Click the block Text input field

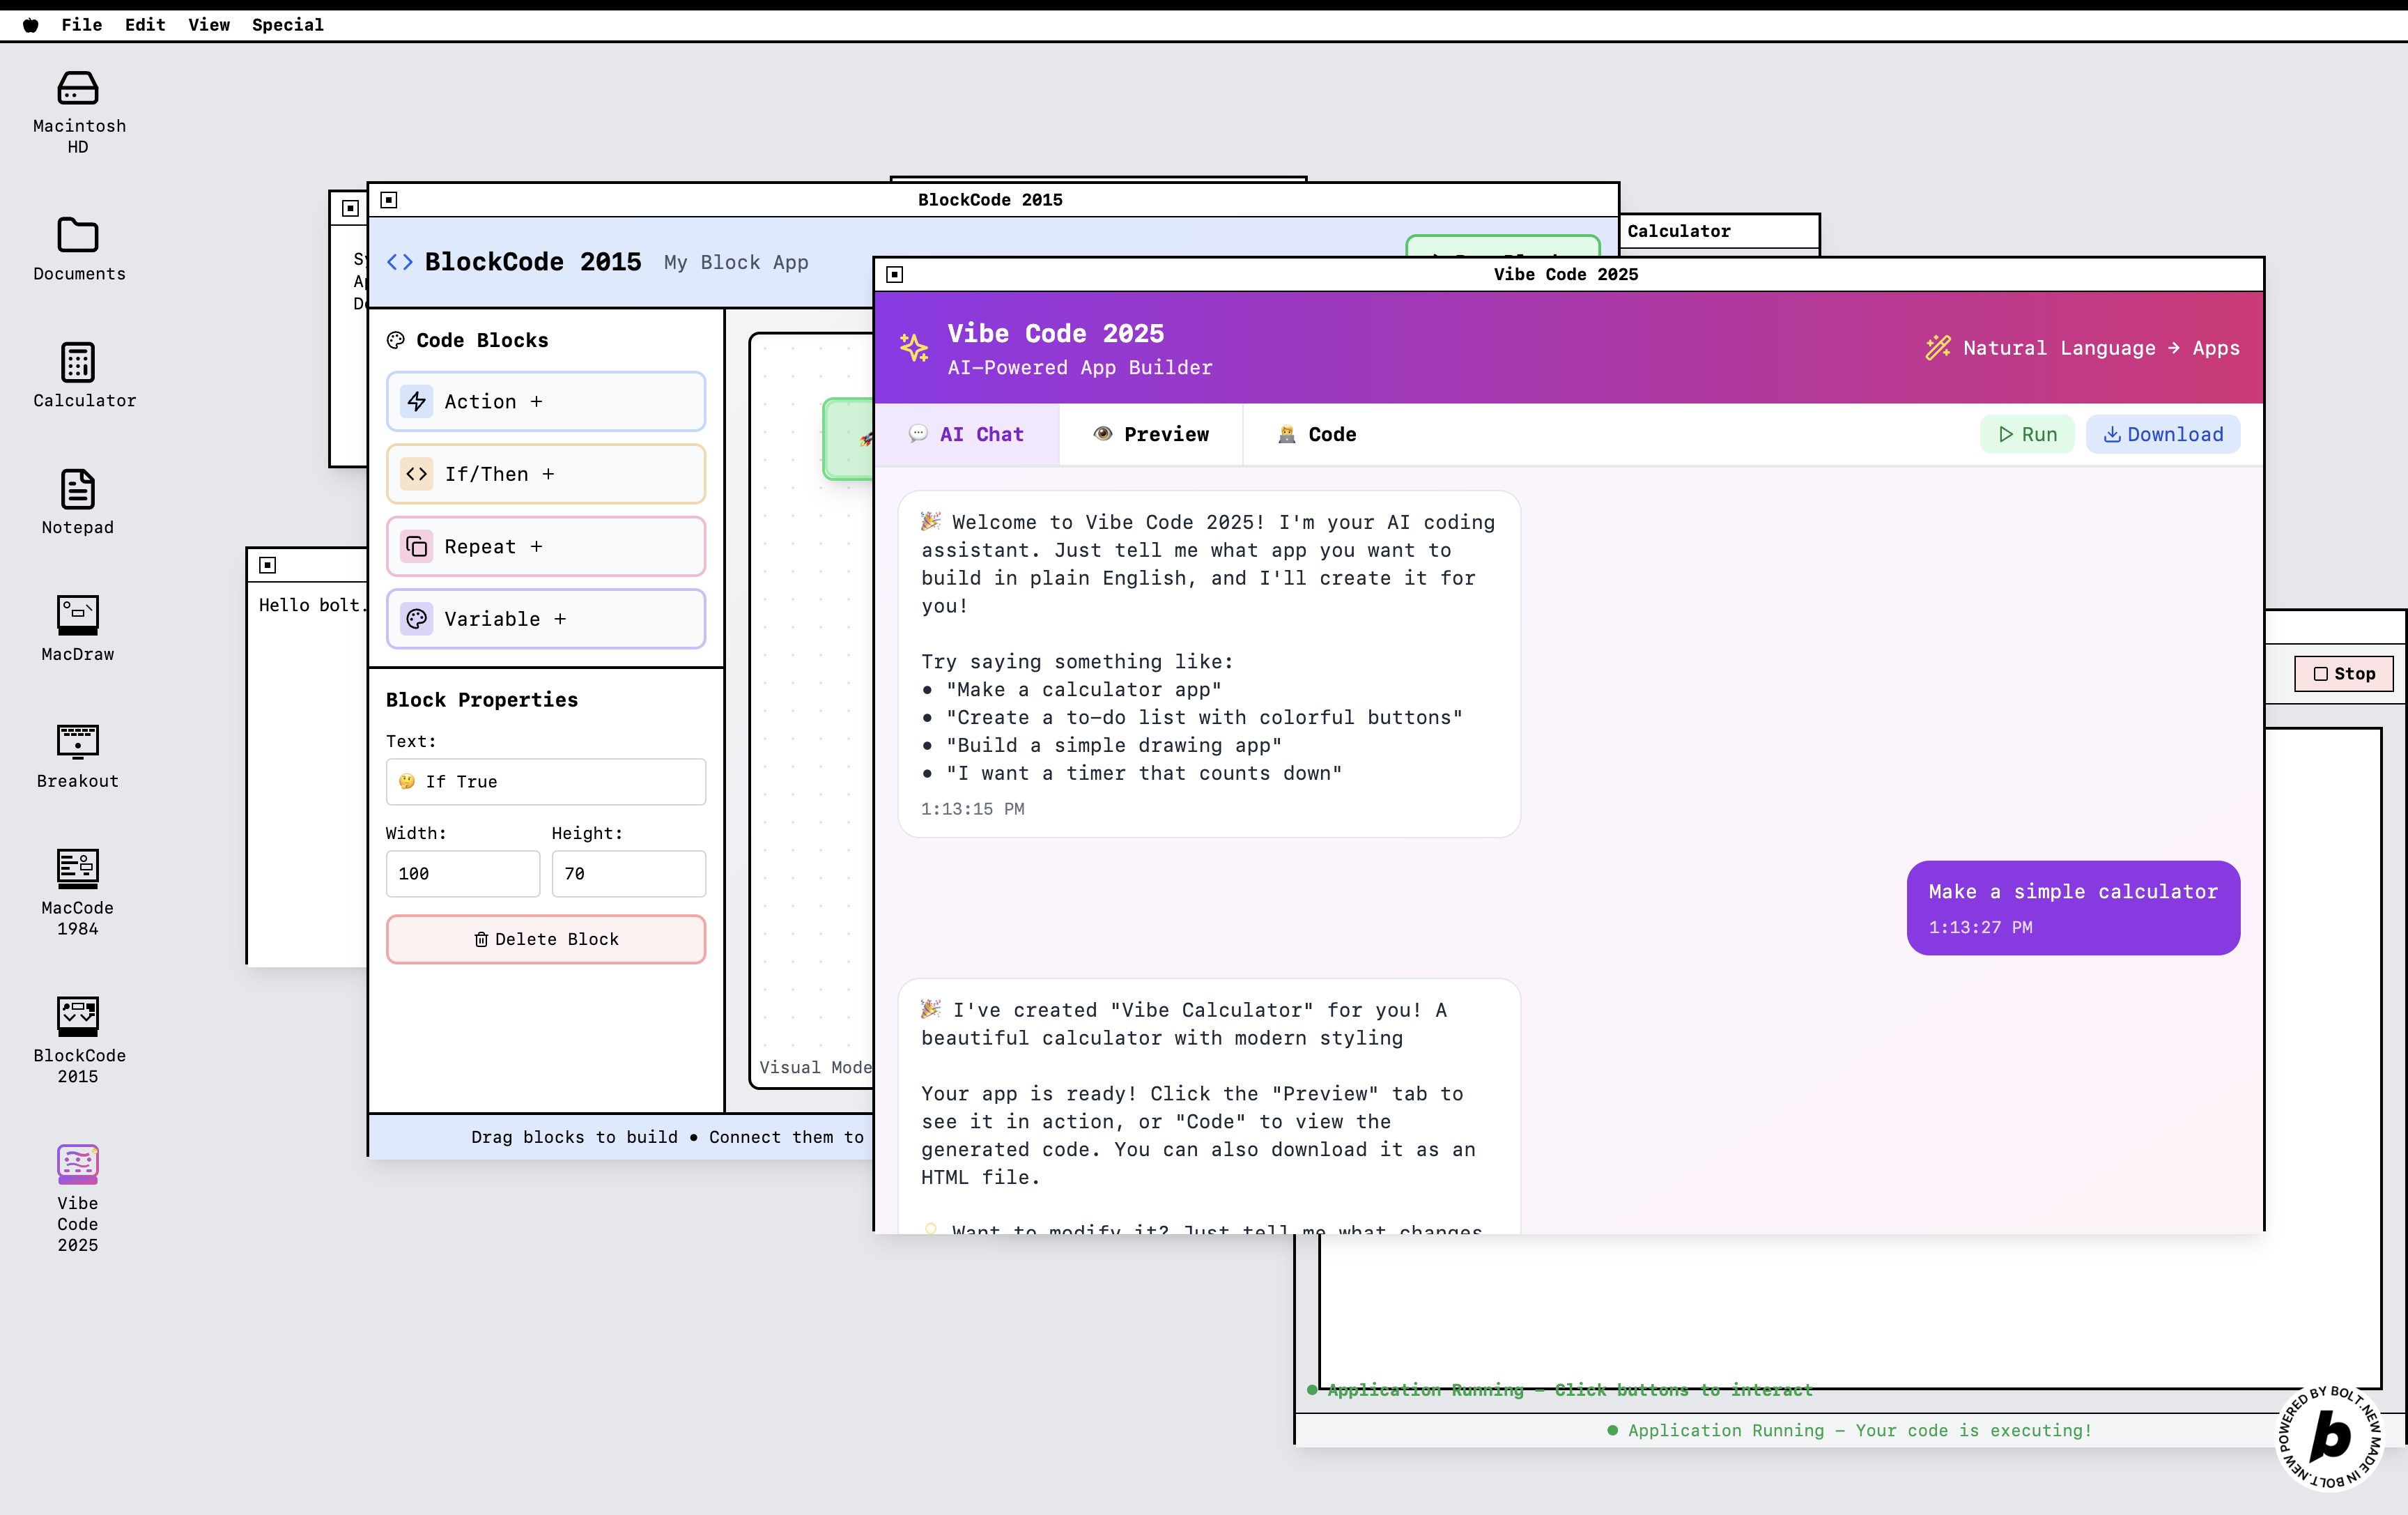(x=545, y=781)
